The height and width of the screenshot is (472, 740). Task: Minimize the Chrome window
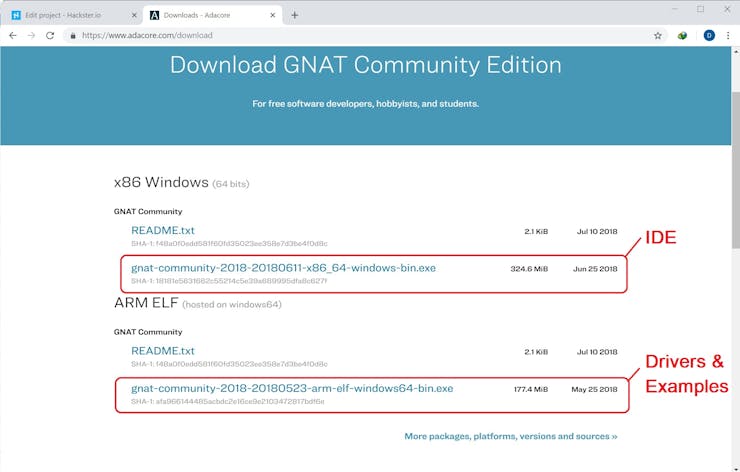point(675,9)
